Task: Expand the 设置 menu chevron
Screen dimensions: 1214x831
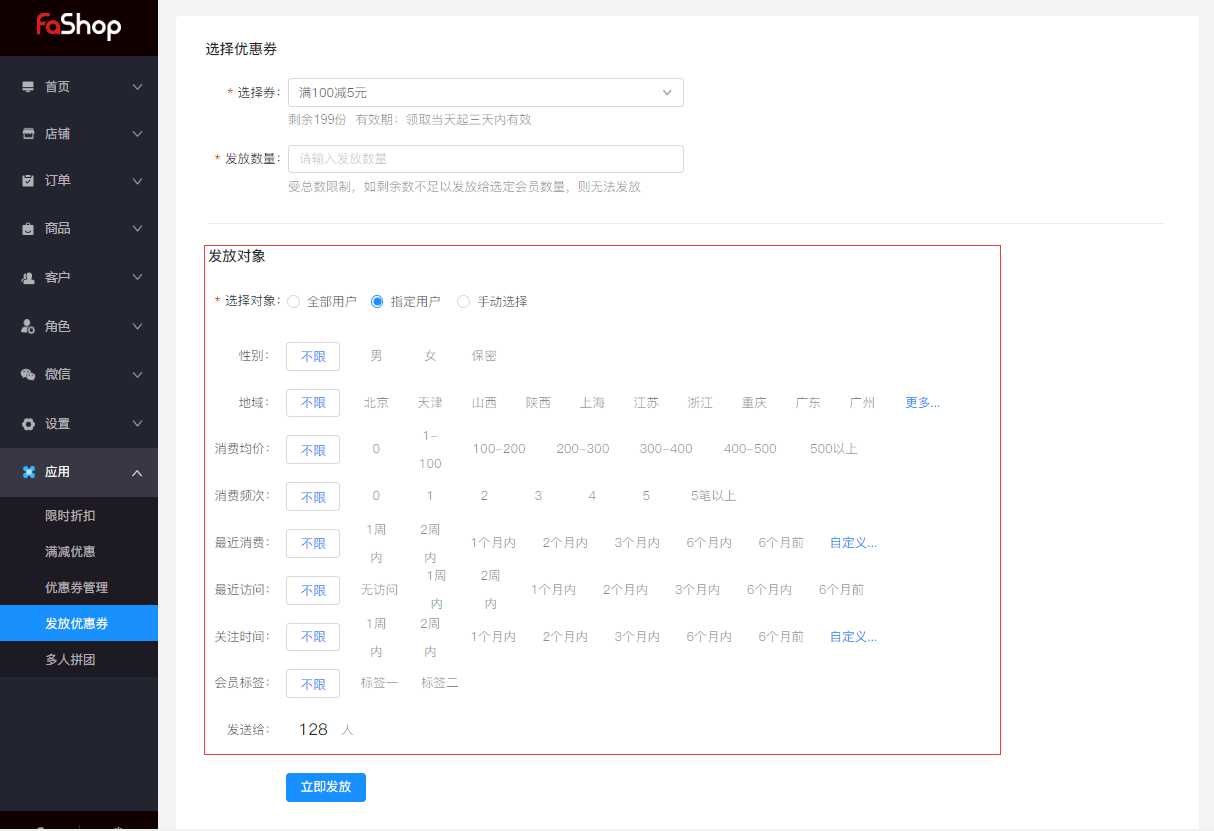Action: pos(137,424)
